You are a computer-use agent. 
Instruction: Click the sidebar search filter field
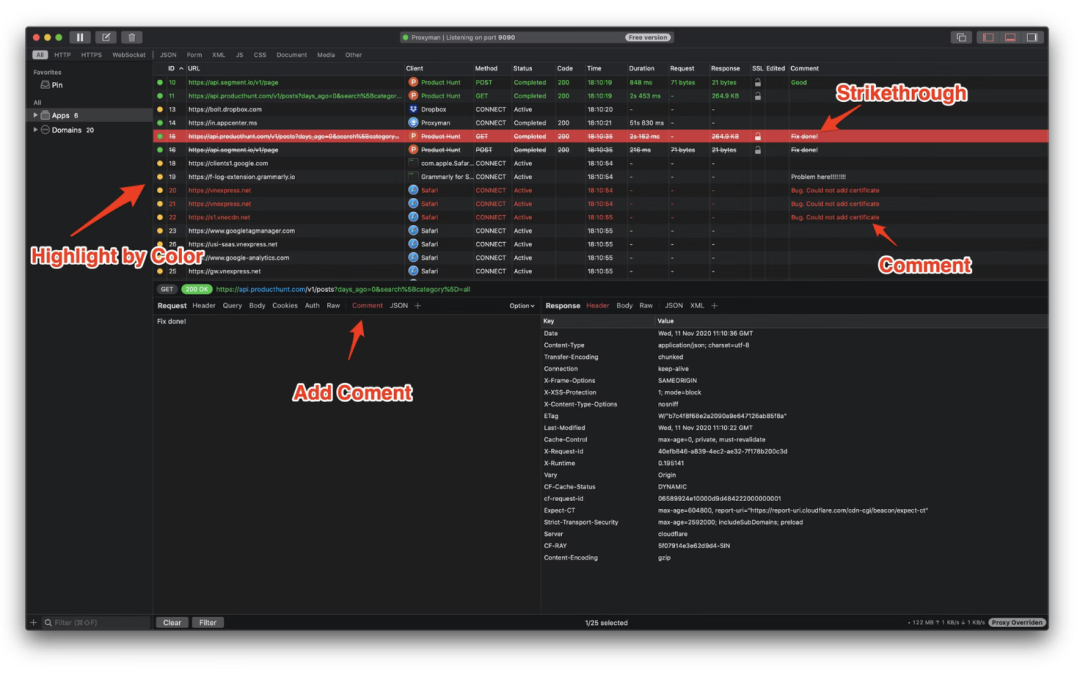[x=96, y=623]
